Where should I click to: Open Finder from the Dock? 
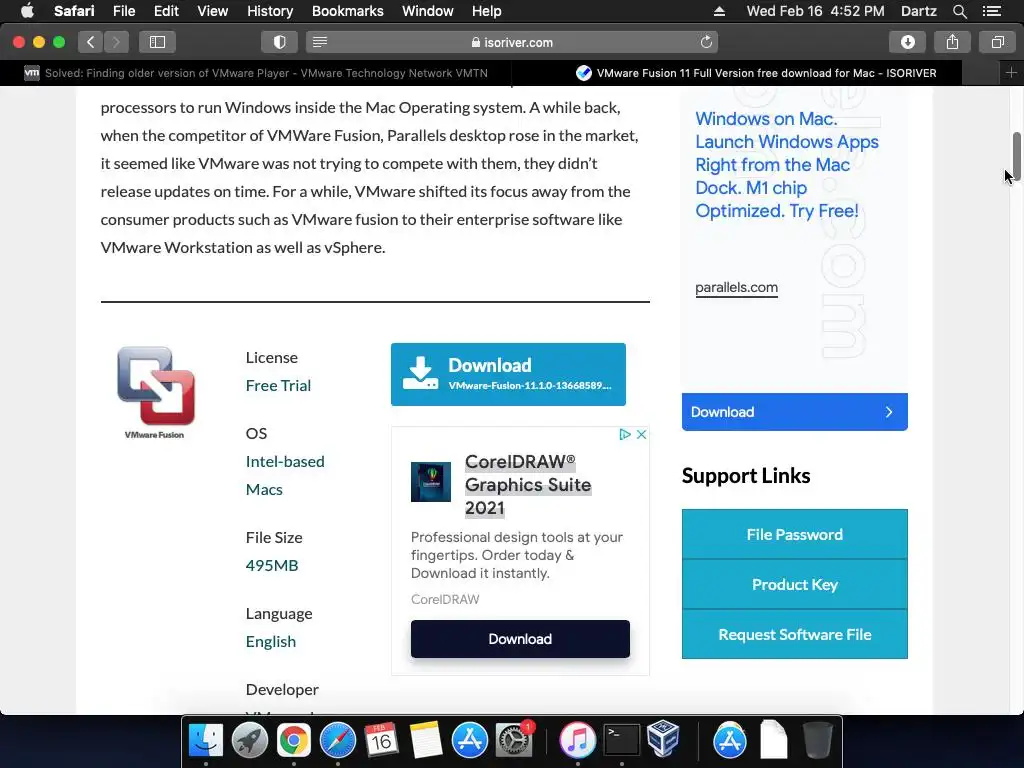(206, 740)
